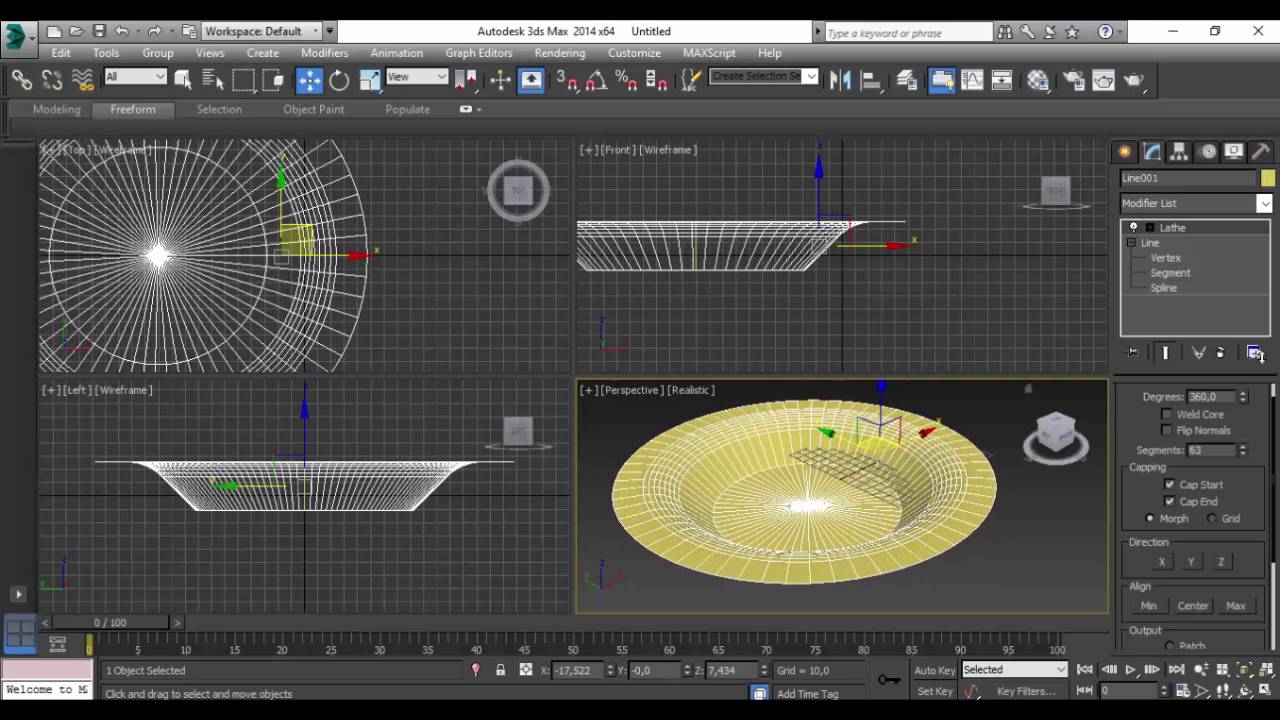Toggle the Angle Snap tool
This screenshot has width=1280, height=720.
click(x=597, y=80)
